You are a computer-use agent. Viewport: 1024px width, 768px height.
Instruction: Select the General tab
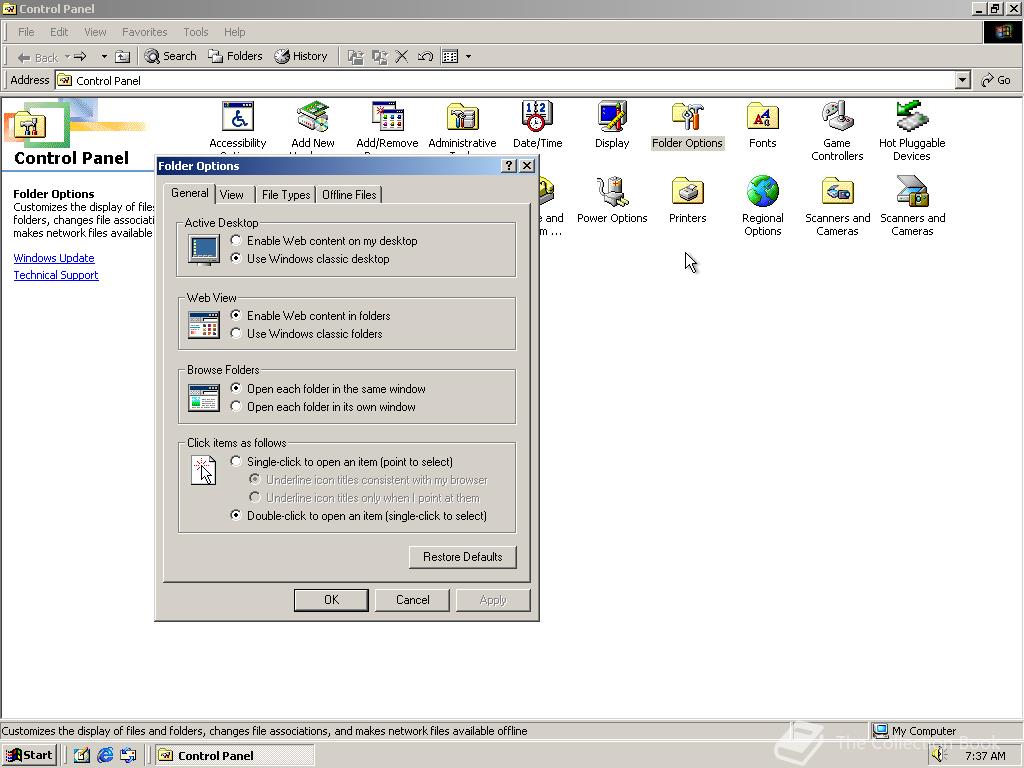[189, 193]
